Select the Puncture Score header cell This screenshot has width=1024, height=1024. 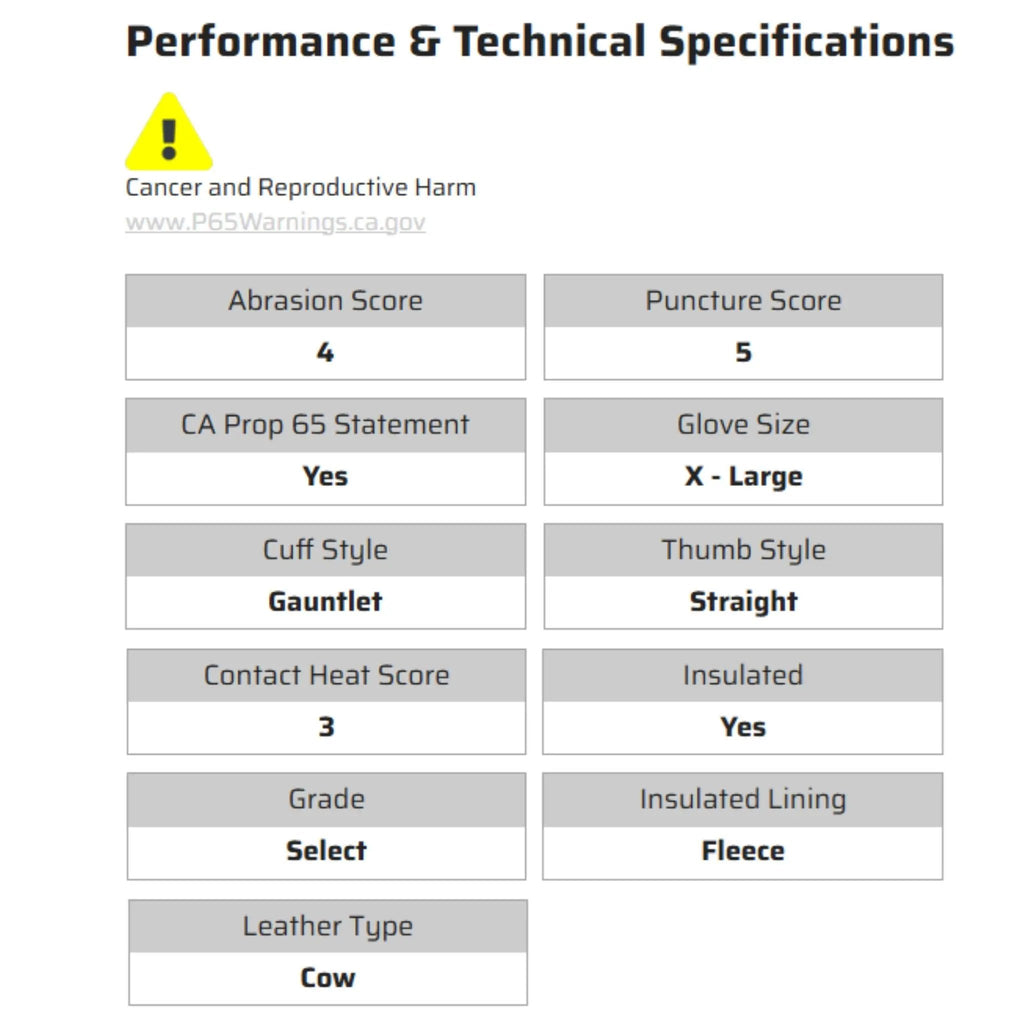(x=743, y=300)
